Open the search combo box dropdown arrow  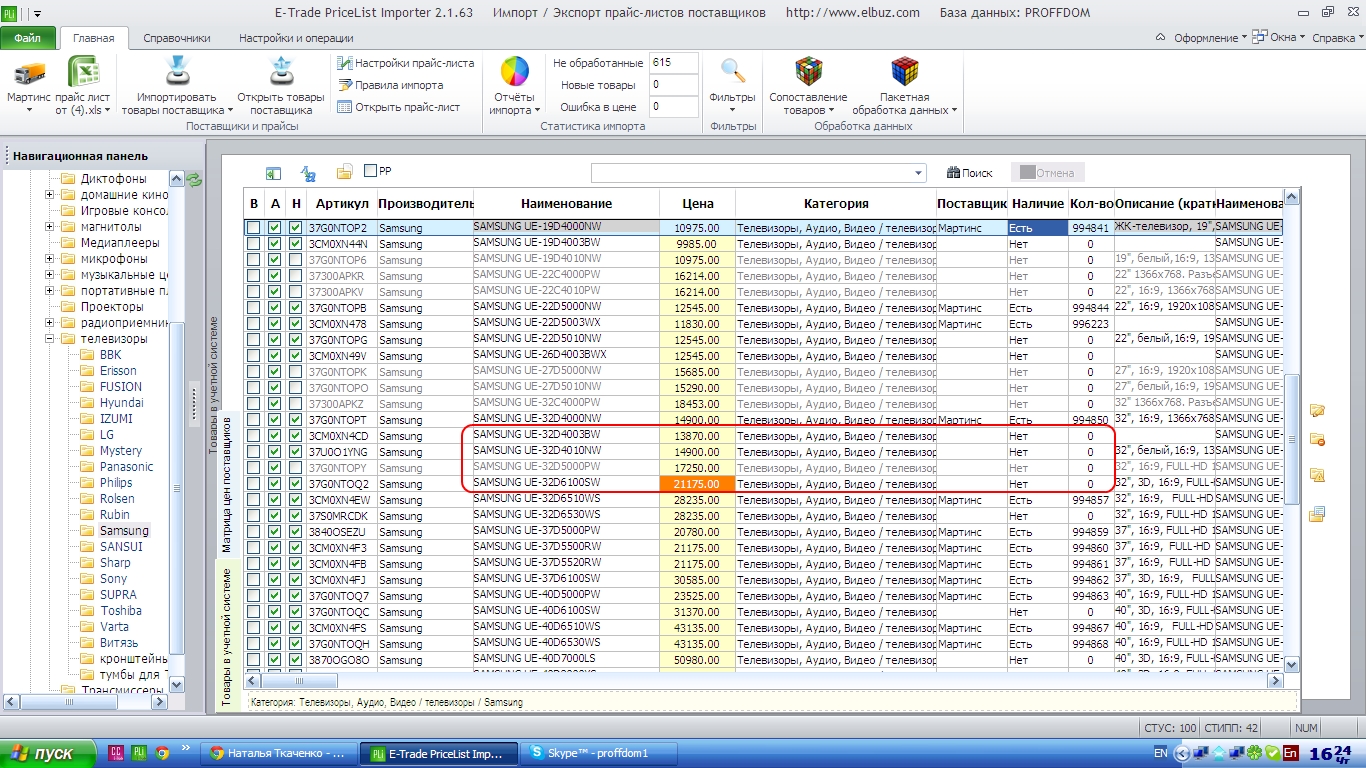coord(919,174)
